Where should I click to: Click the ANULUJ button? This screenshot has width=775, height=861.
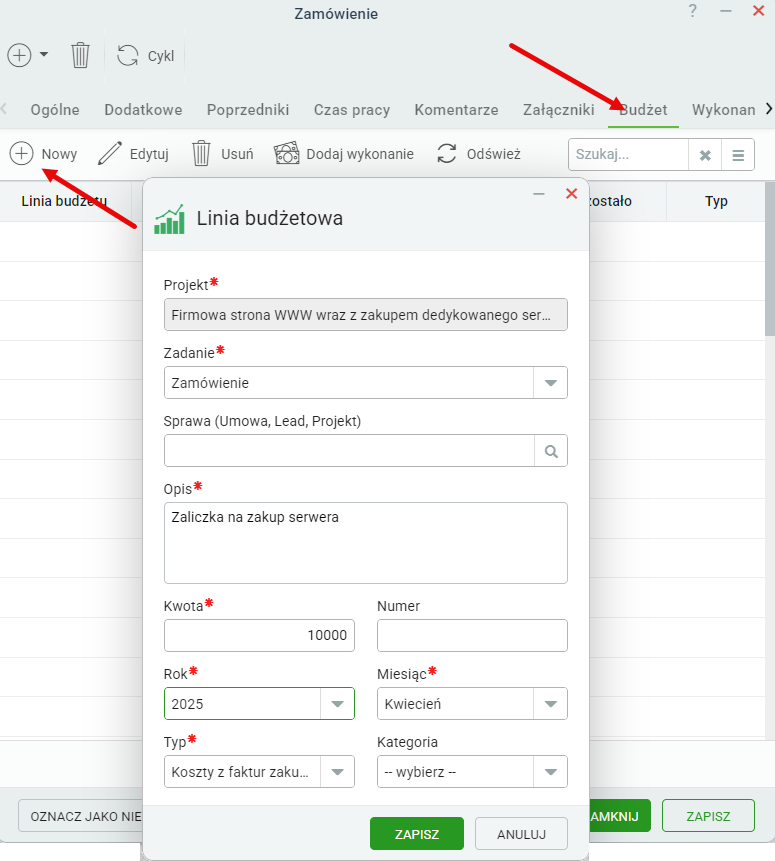pos(521,834)
